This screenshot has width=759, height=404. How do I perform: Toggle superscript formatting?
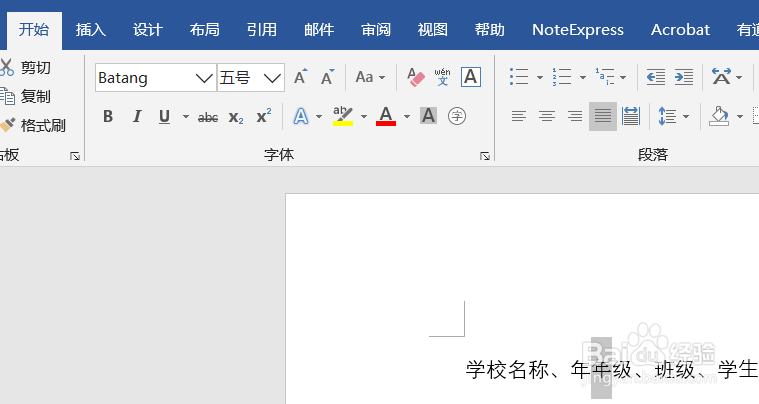[264, 117]
